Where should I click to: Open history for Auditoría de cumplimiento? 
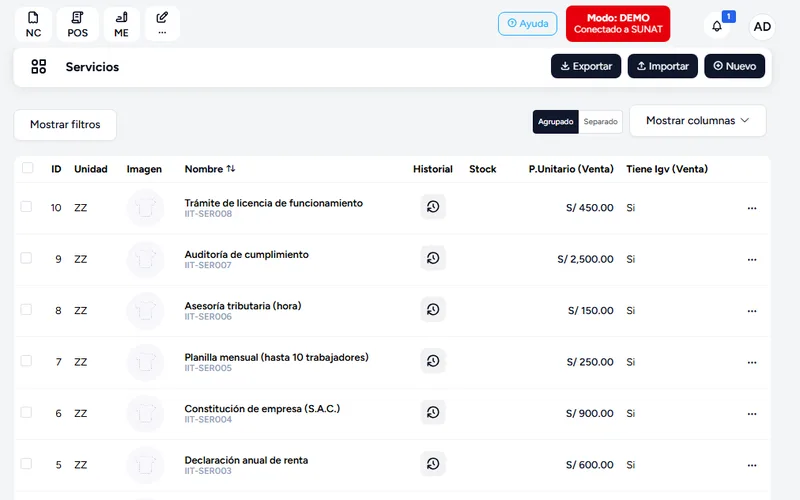[x=433, y=258]
